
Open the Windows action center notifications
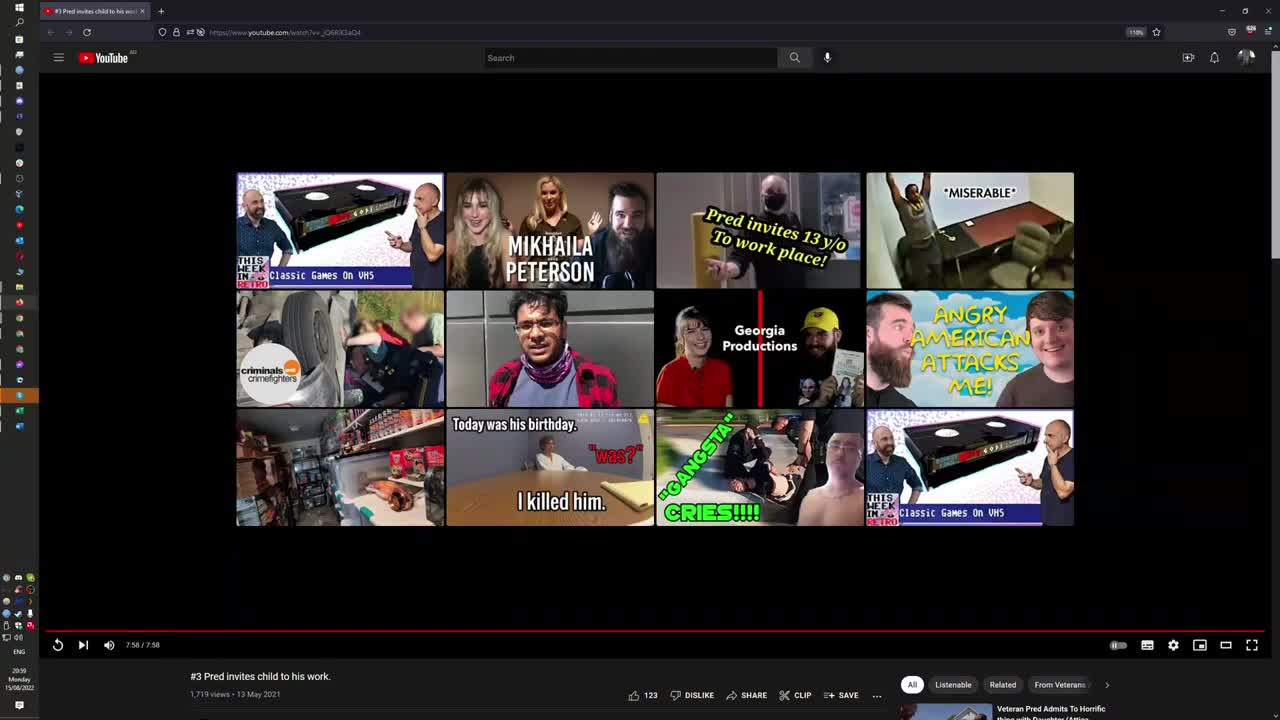(19, 705)
